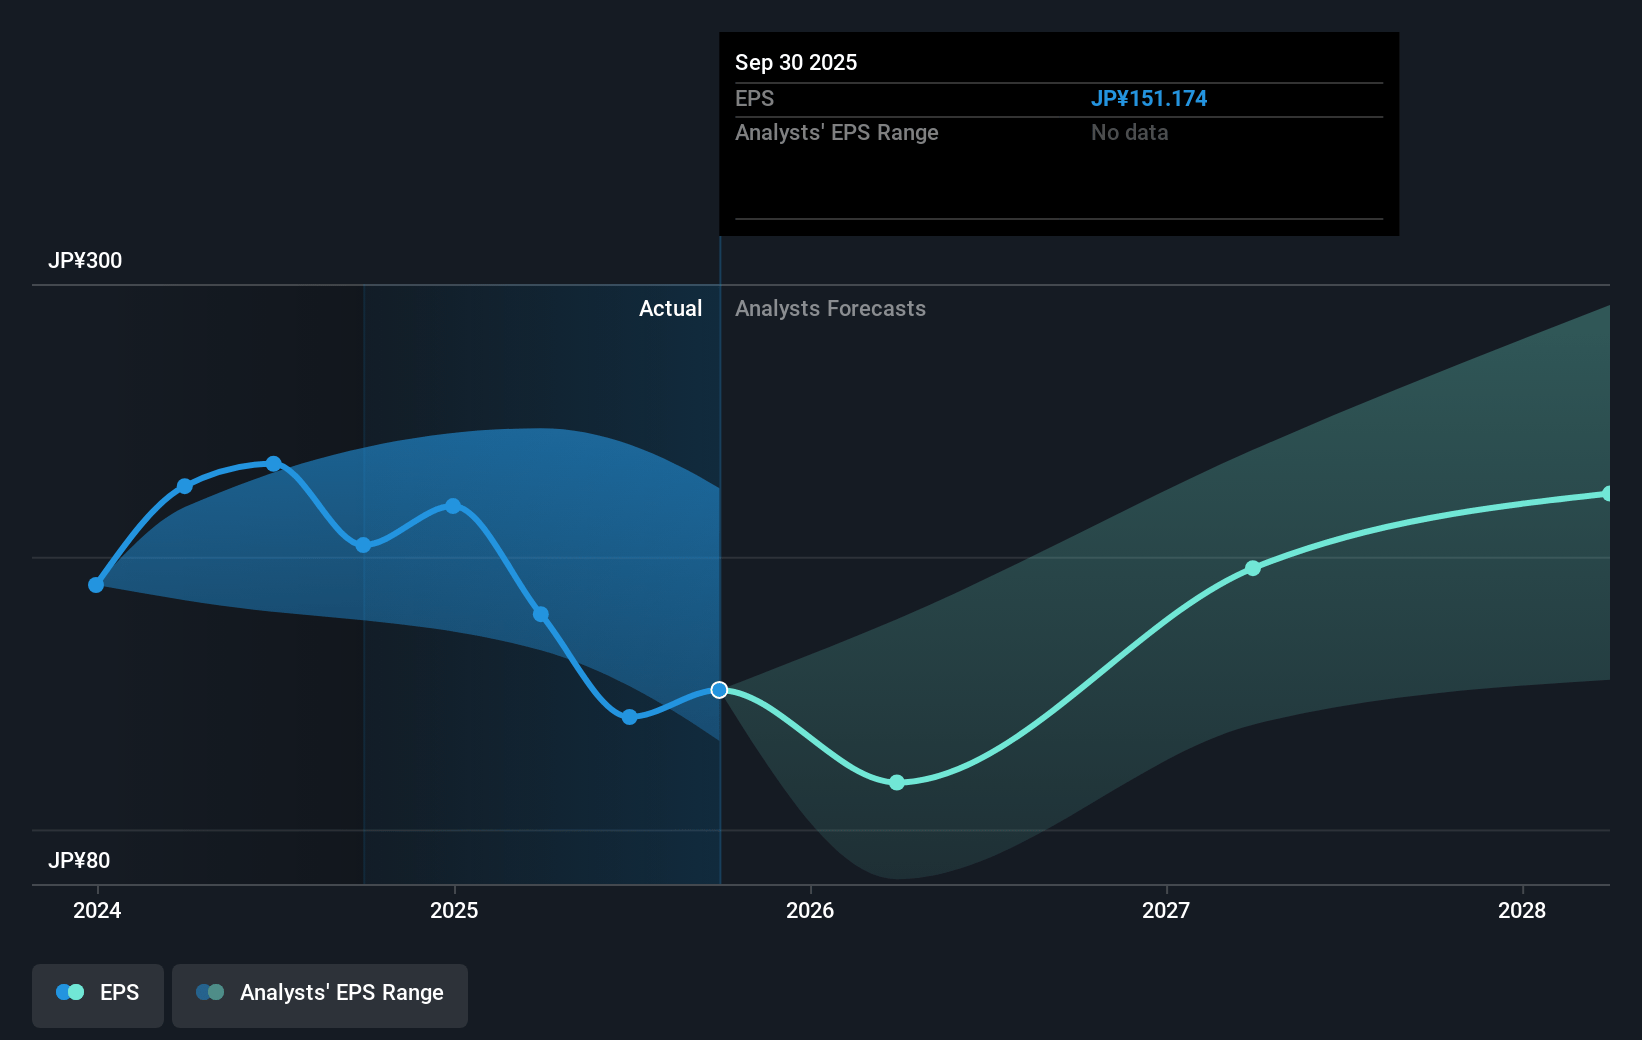Image resolution: width=1642 pixels, height=1040 pixels.
Task: Click the 2026 x-axis label
Action: click(x=810, y=910)
